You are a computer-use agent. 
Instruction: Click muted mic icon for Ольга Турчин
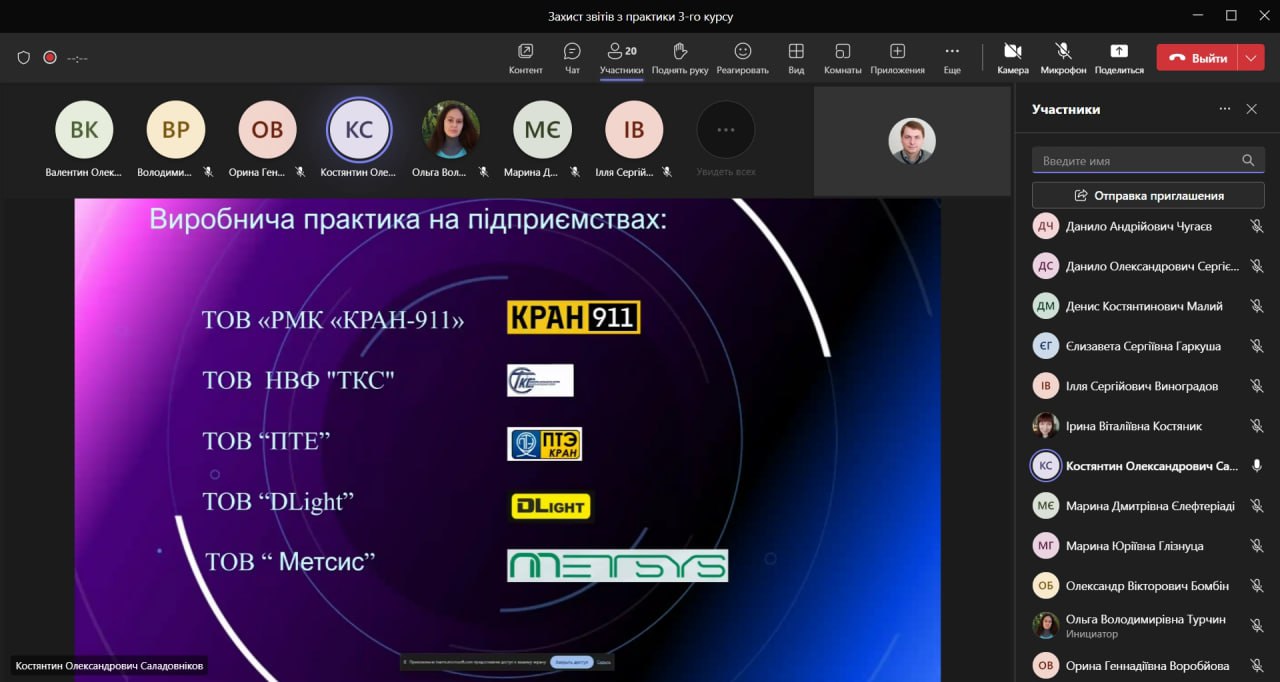point(1257,626)
